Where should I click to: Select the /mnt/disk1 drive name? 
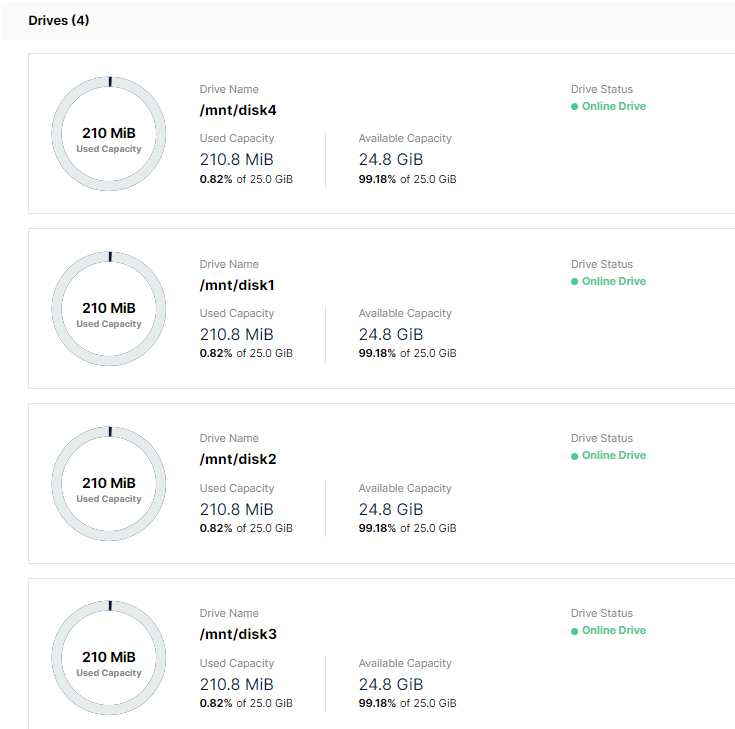[x=237, y=285]
